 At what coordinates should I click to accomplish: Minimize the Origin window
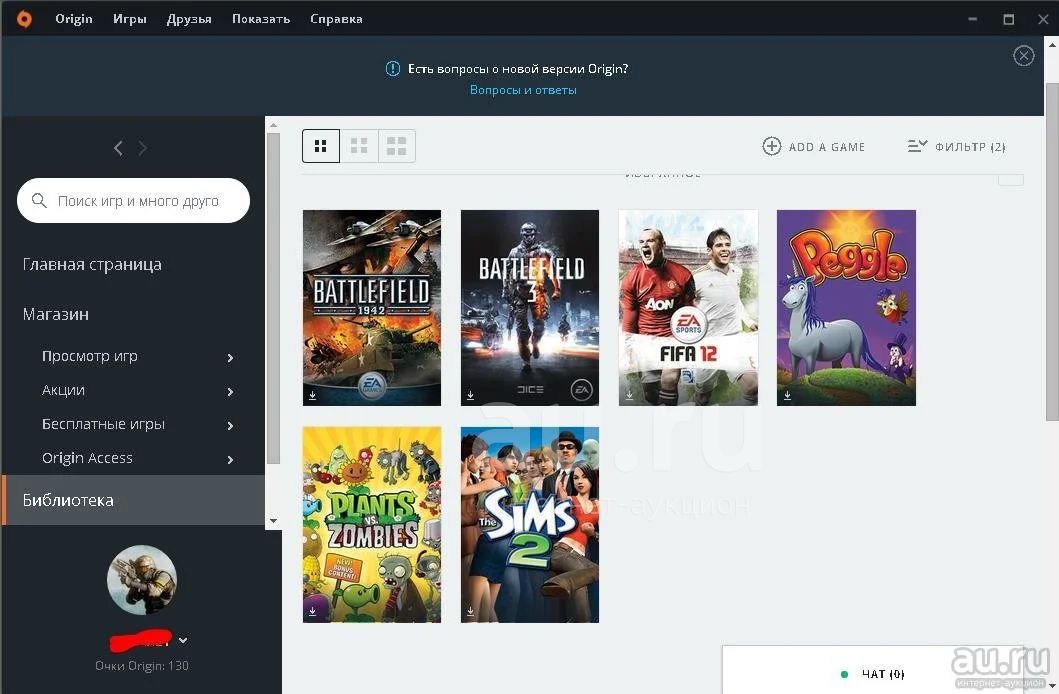(973, 19)
